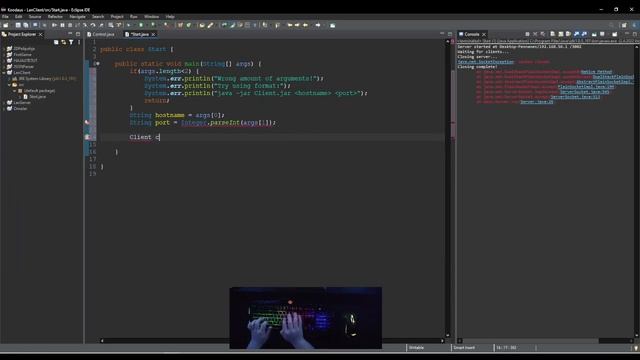The height and width of the screenshot is (360, 640).
Task: Click the Native Method stack trace link
Action: click(596, 72)
